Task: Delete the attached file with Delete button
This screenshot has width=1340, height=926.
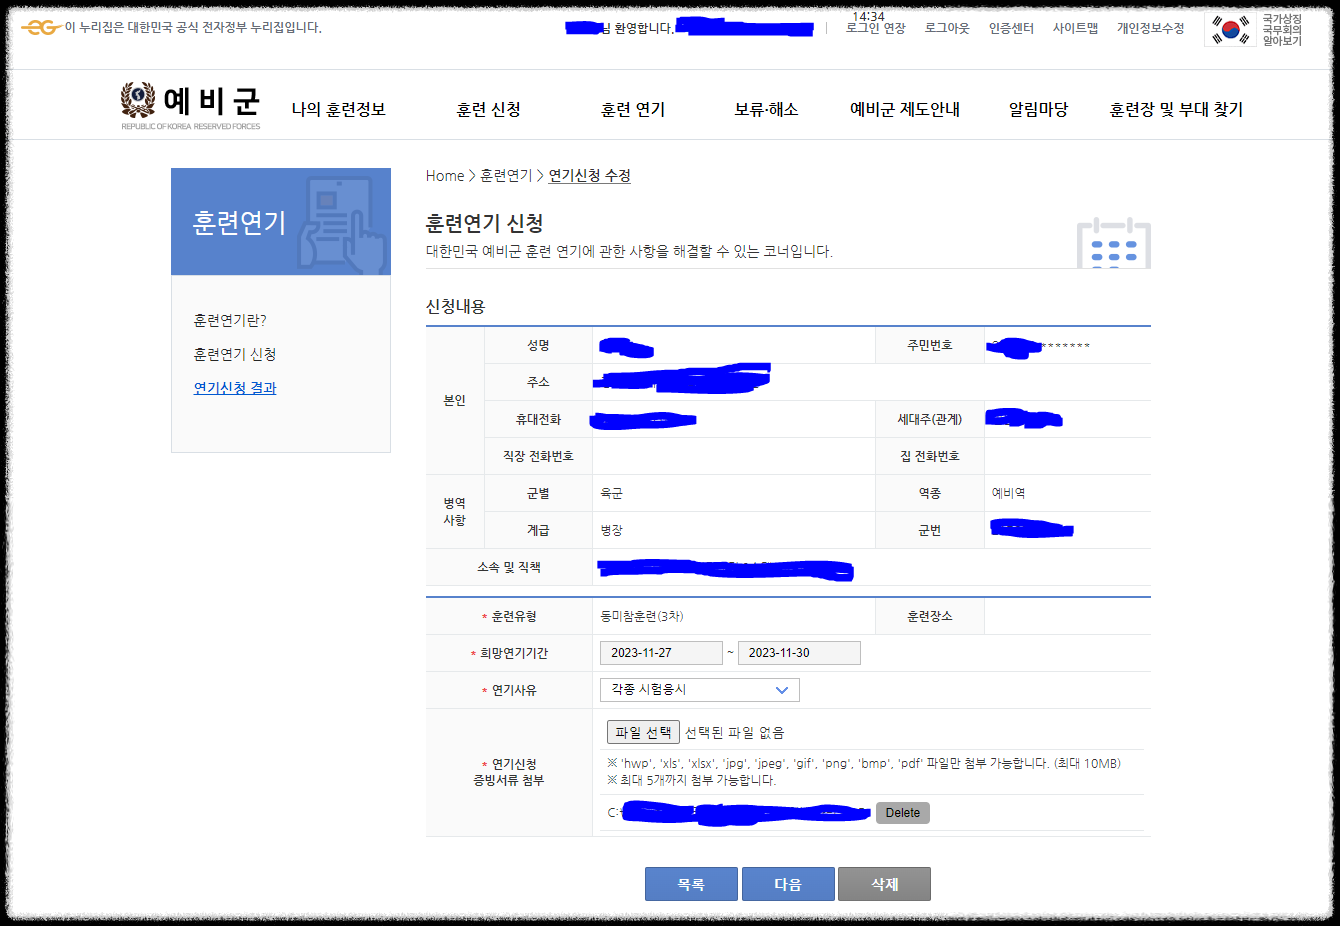Action: coord(902,813)
